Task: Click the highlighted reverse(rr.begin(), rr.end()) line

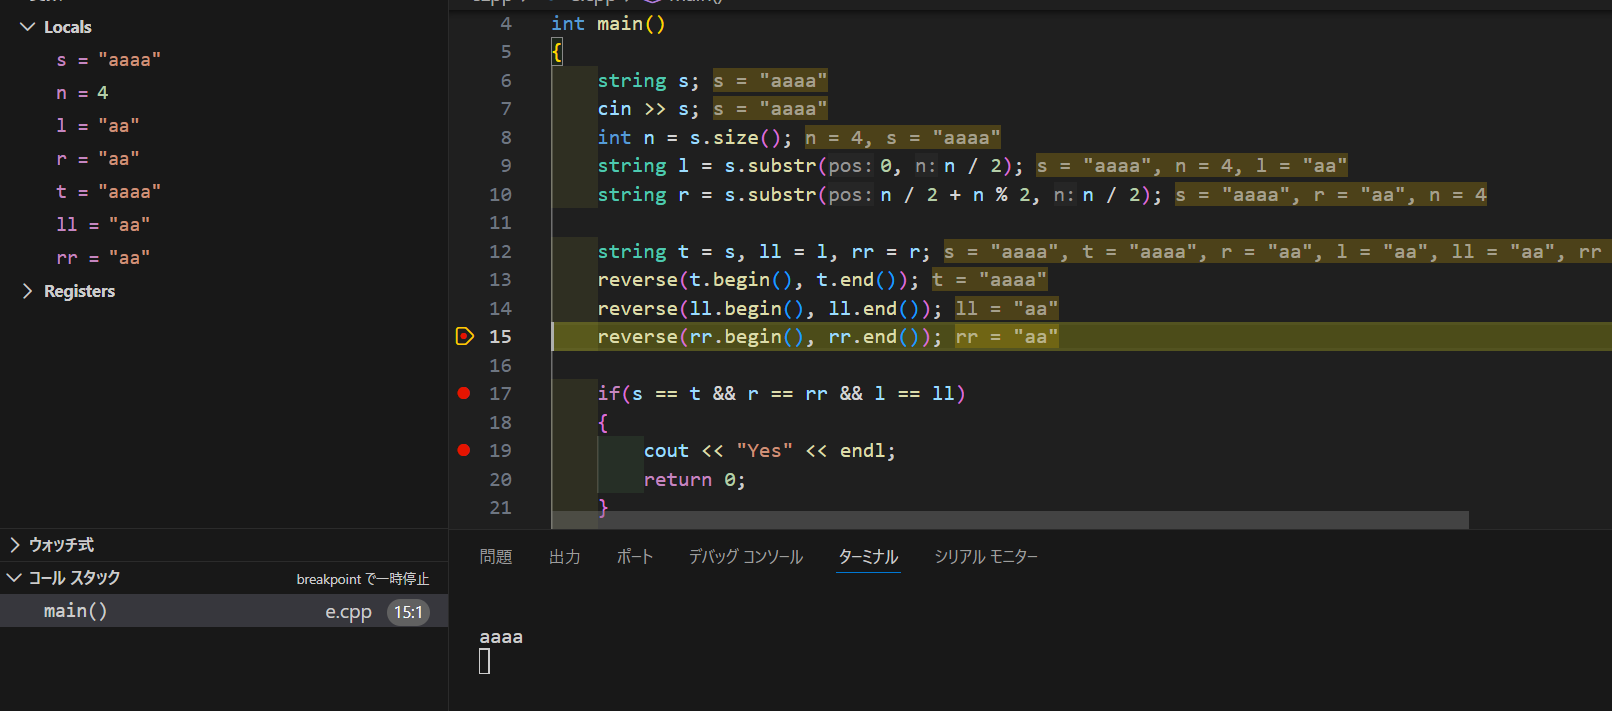Action: tap(770, 337)
